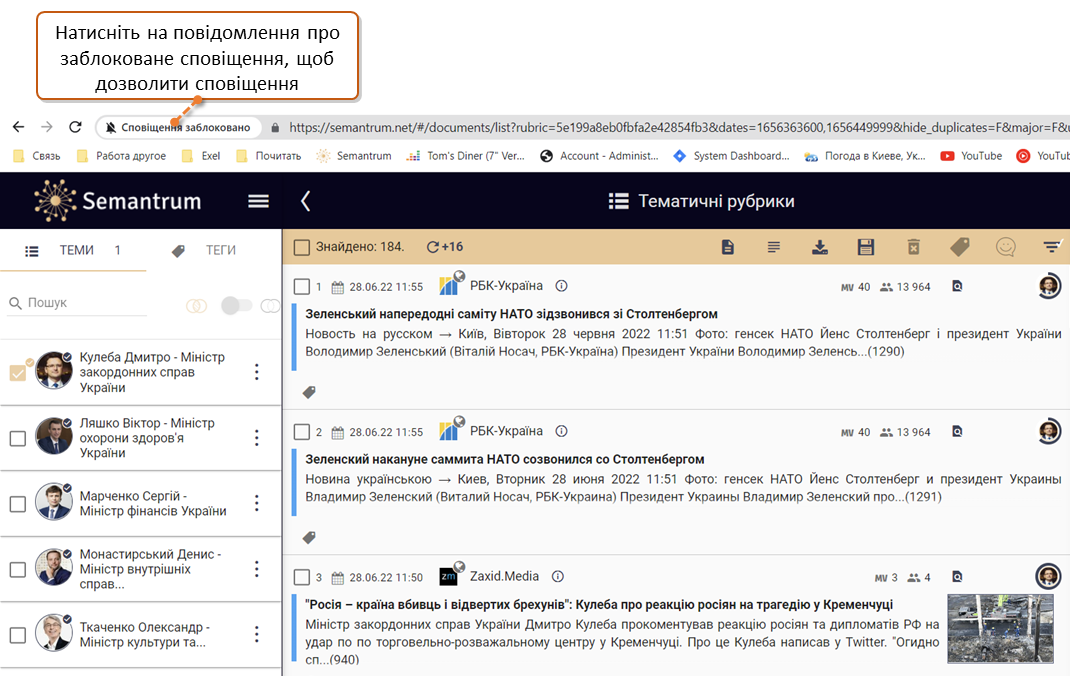Open the YouTube bookmark
The width and height of the screenshot is (1070, 676).
tap(971, 156)
